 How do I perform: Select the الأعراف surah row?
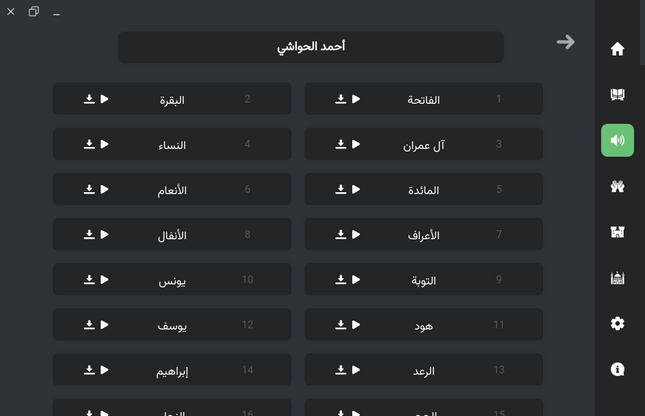[x=423, y=235]
